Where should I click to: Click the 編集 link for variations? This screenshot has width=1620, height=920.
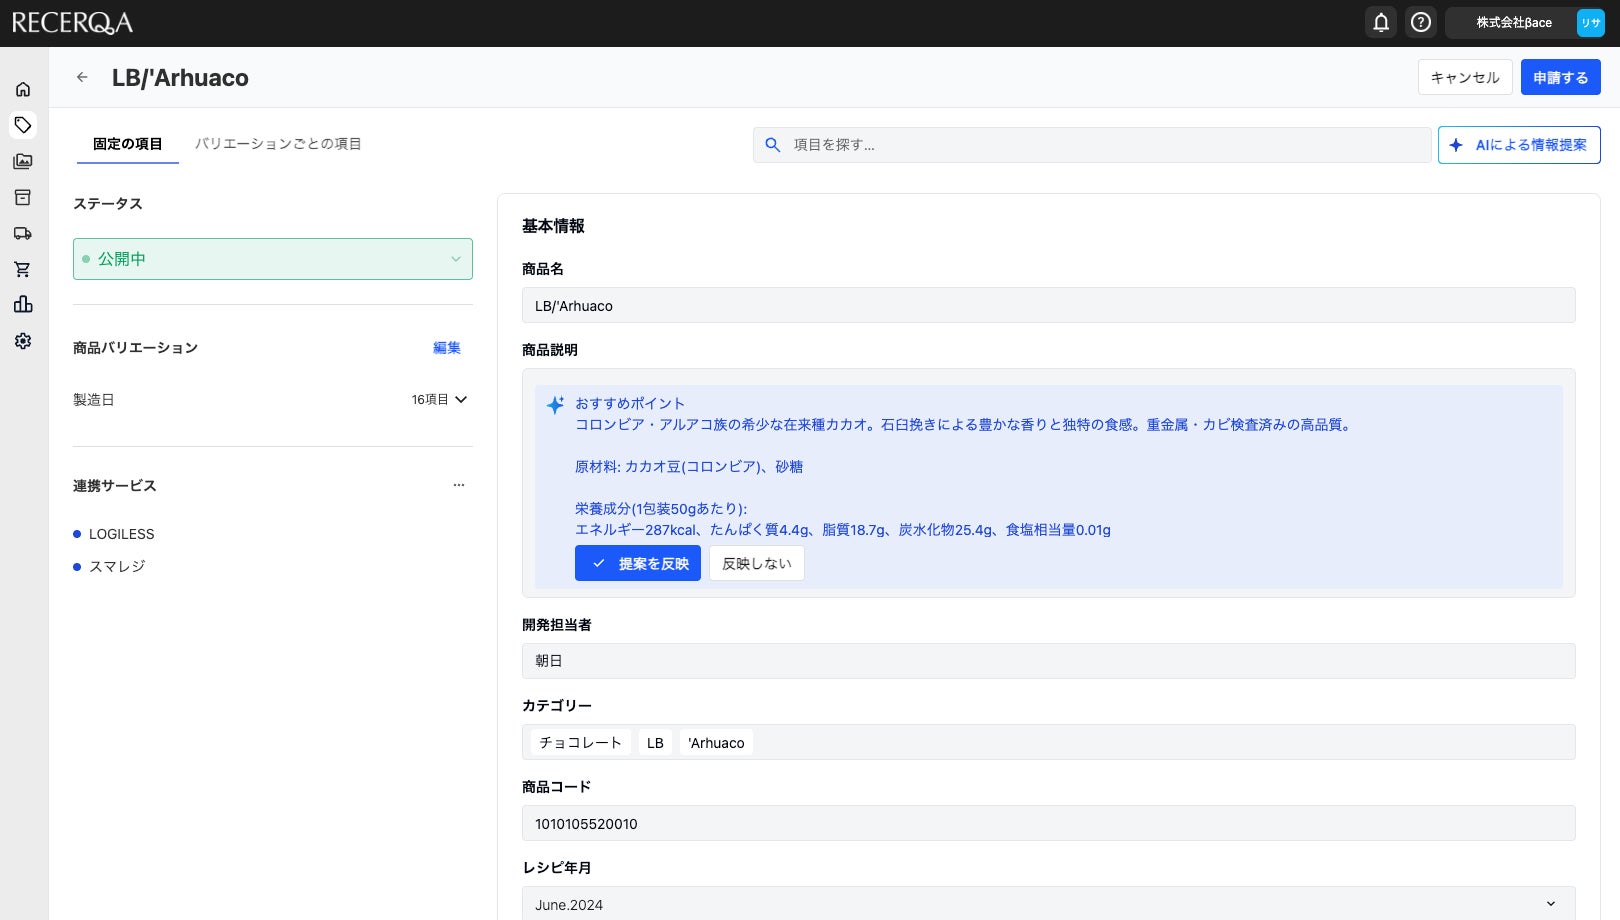tap(447, 348)
